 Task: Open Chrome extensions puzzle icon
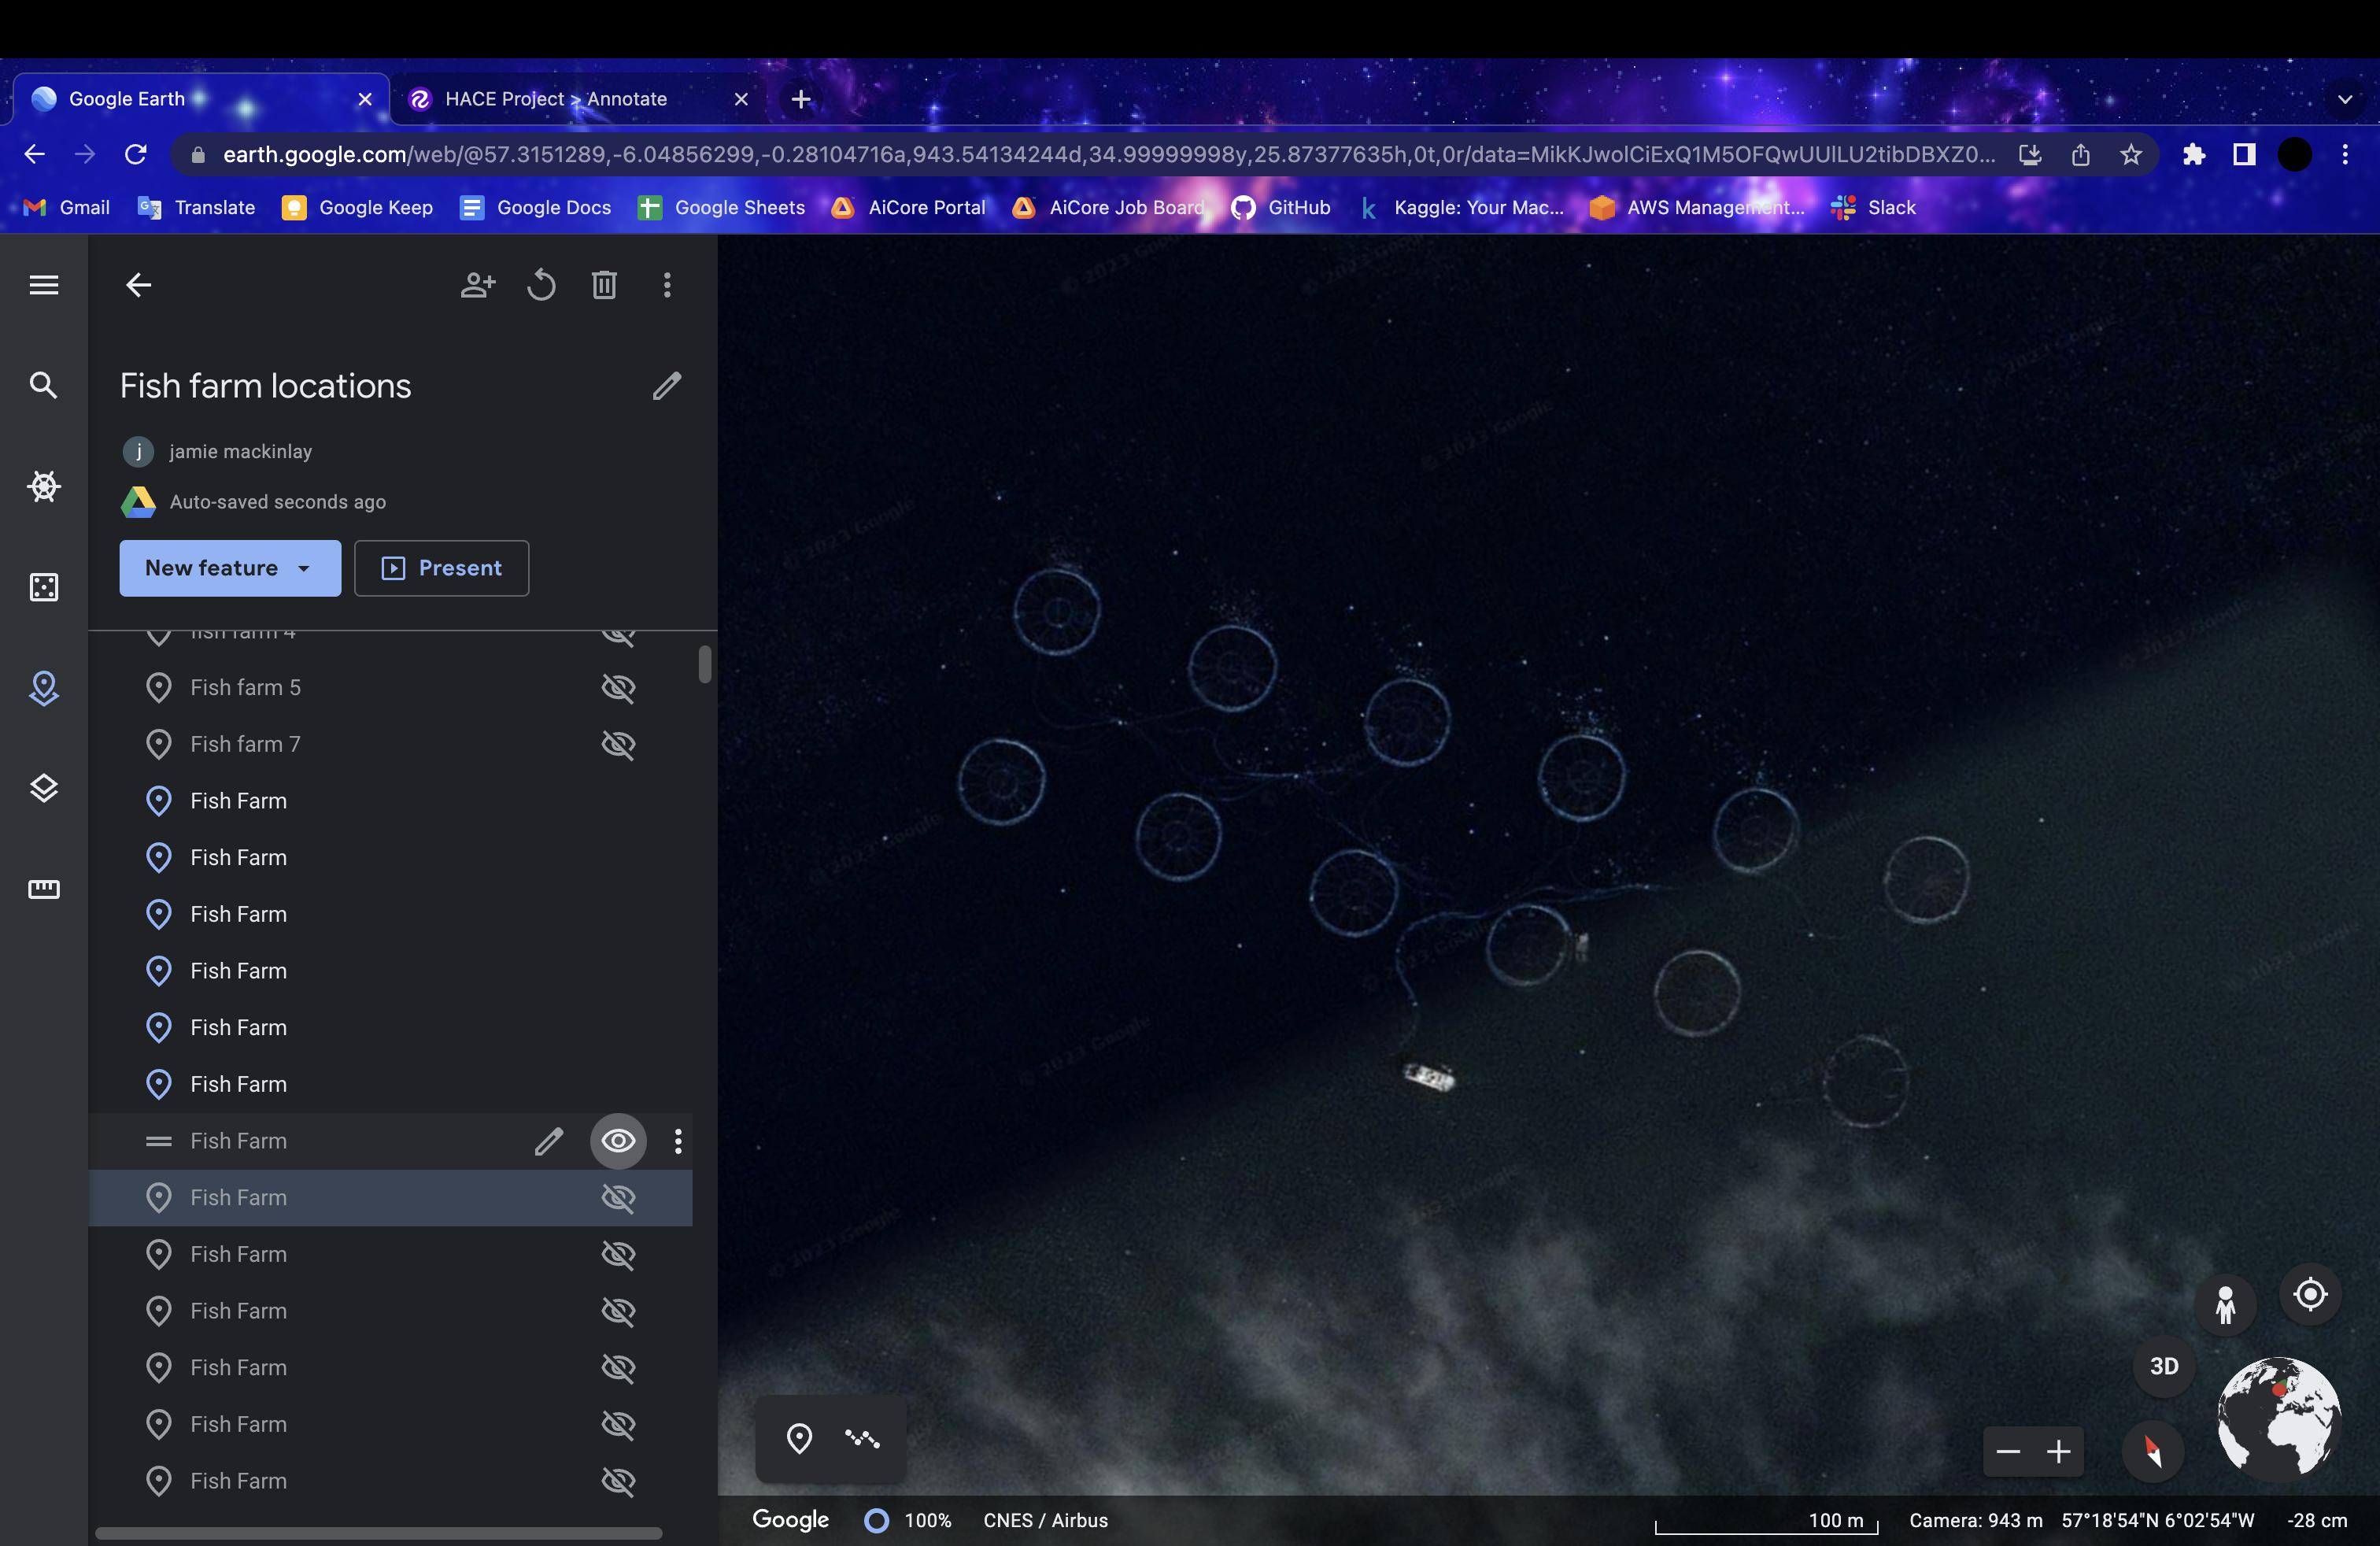[x=2193, y=154]
